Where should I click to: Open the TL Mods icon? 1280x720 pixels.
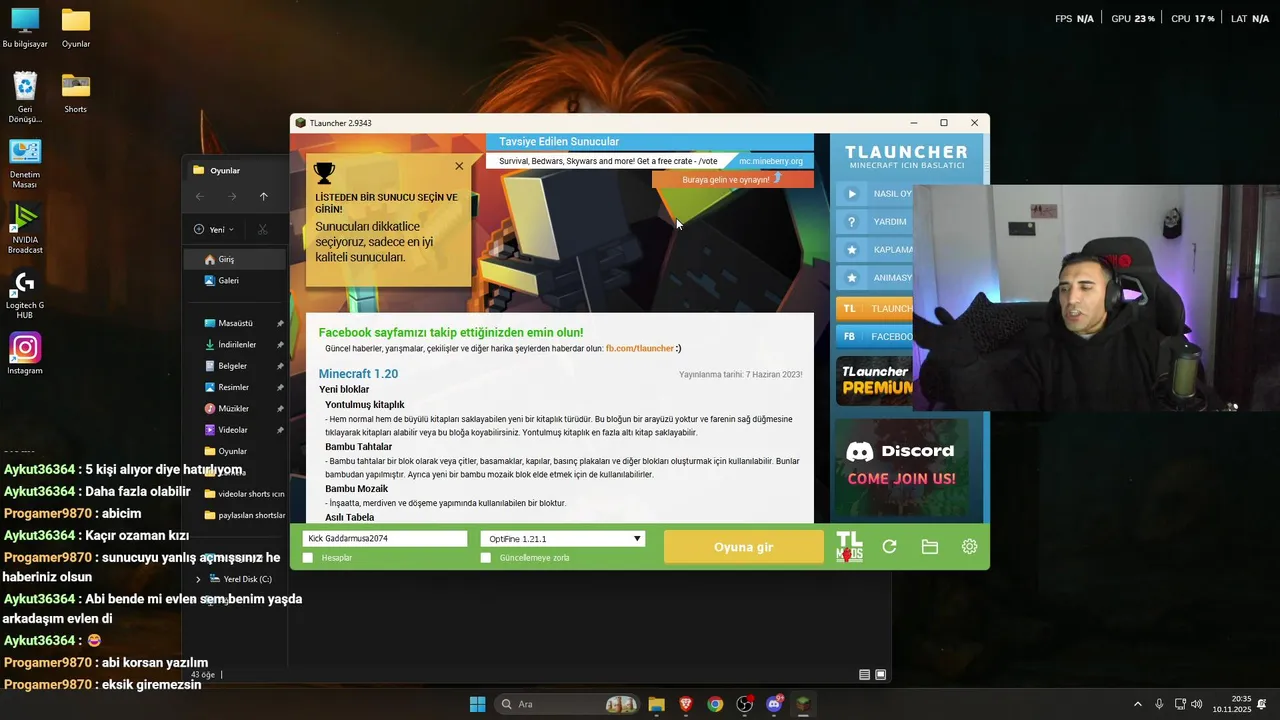[x=849, y=547]
